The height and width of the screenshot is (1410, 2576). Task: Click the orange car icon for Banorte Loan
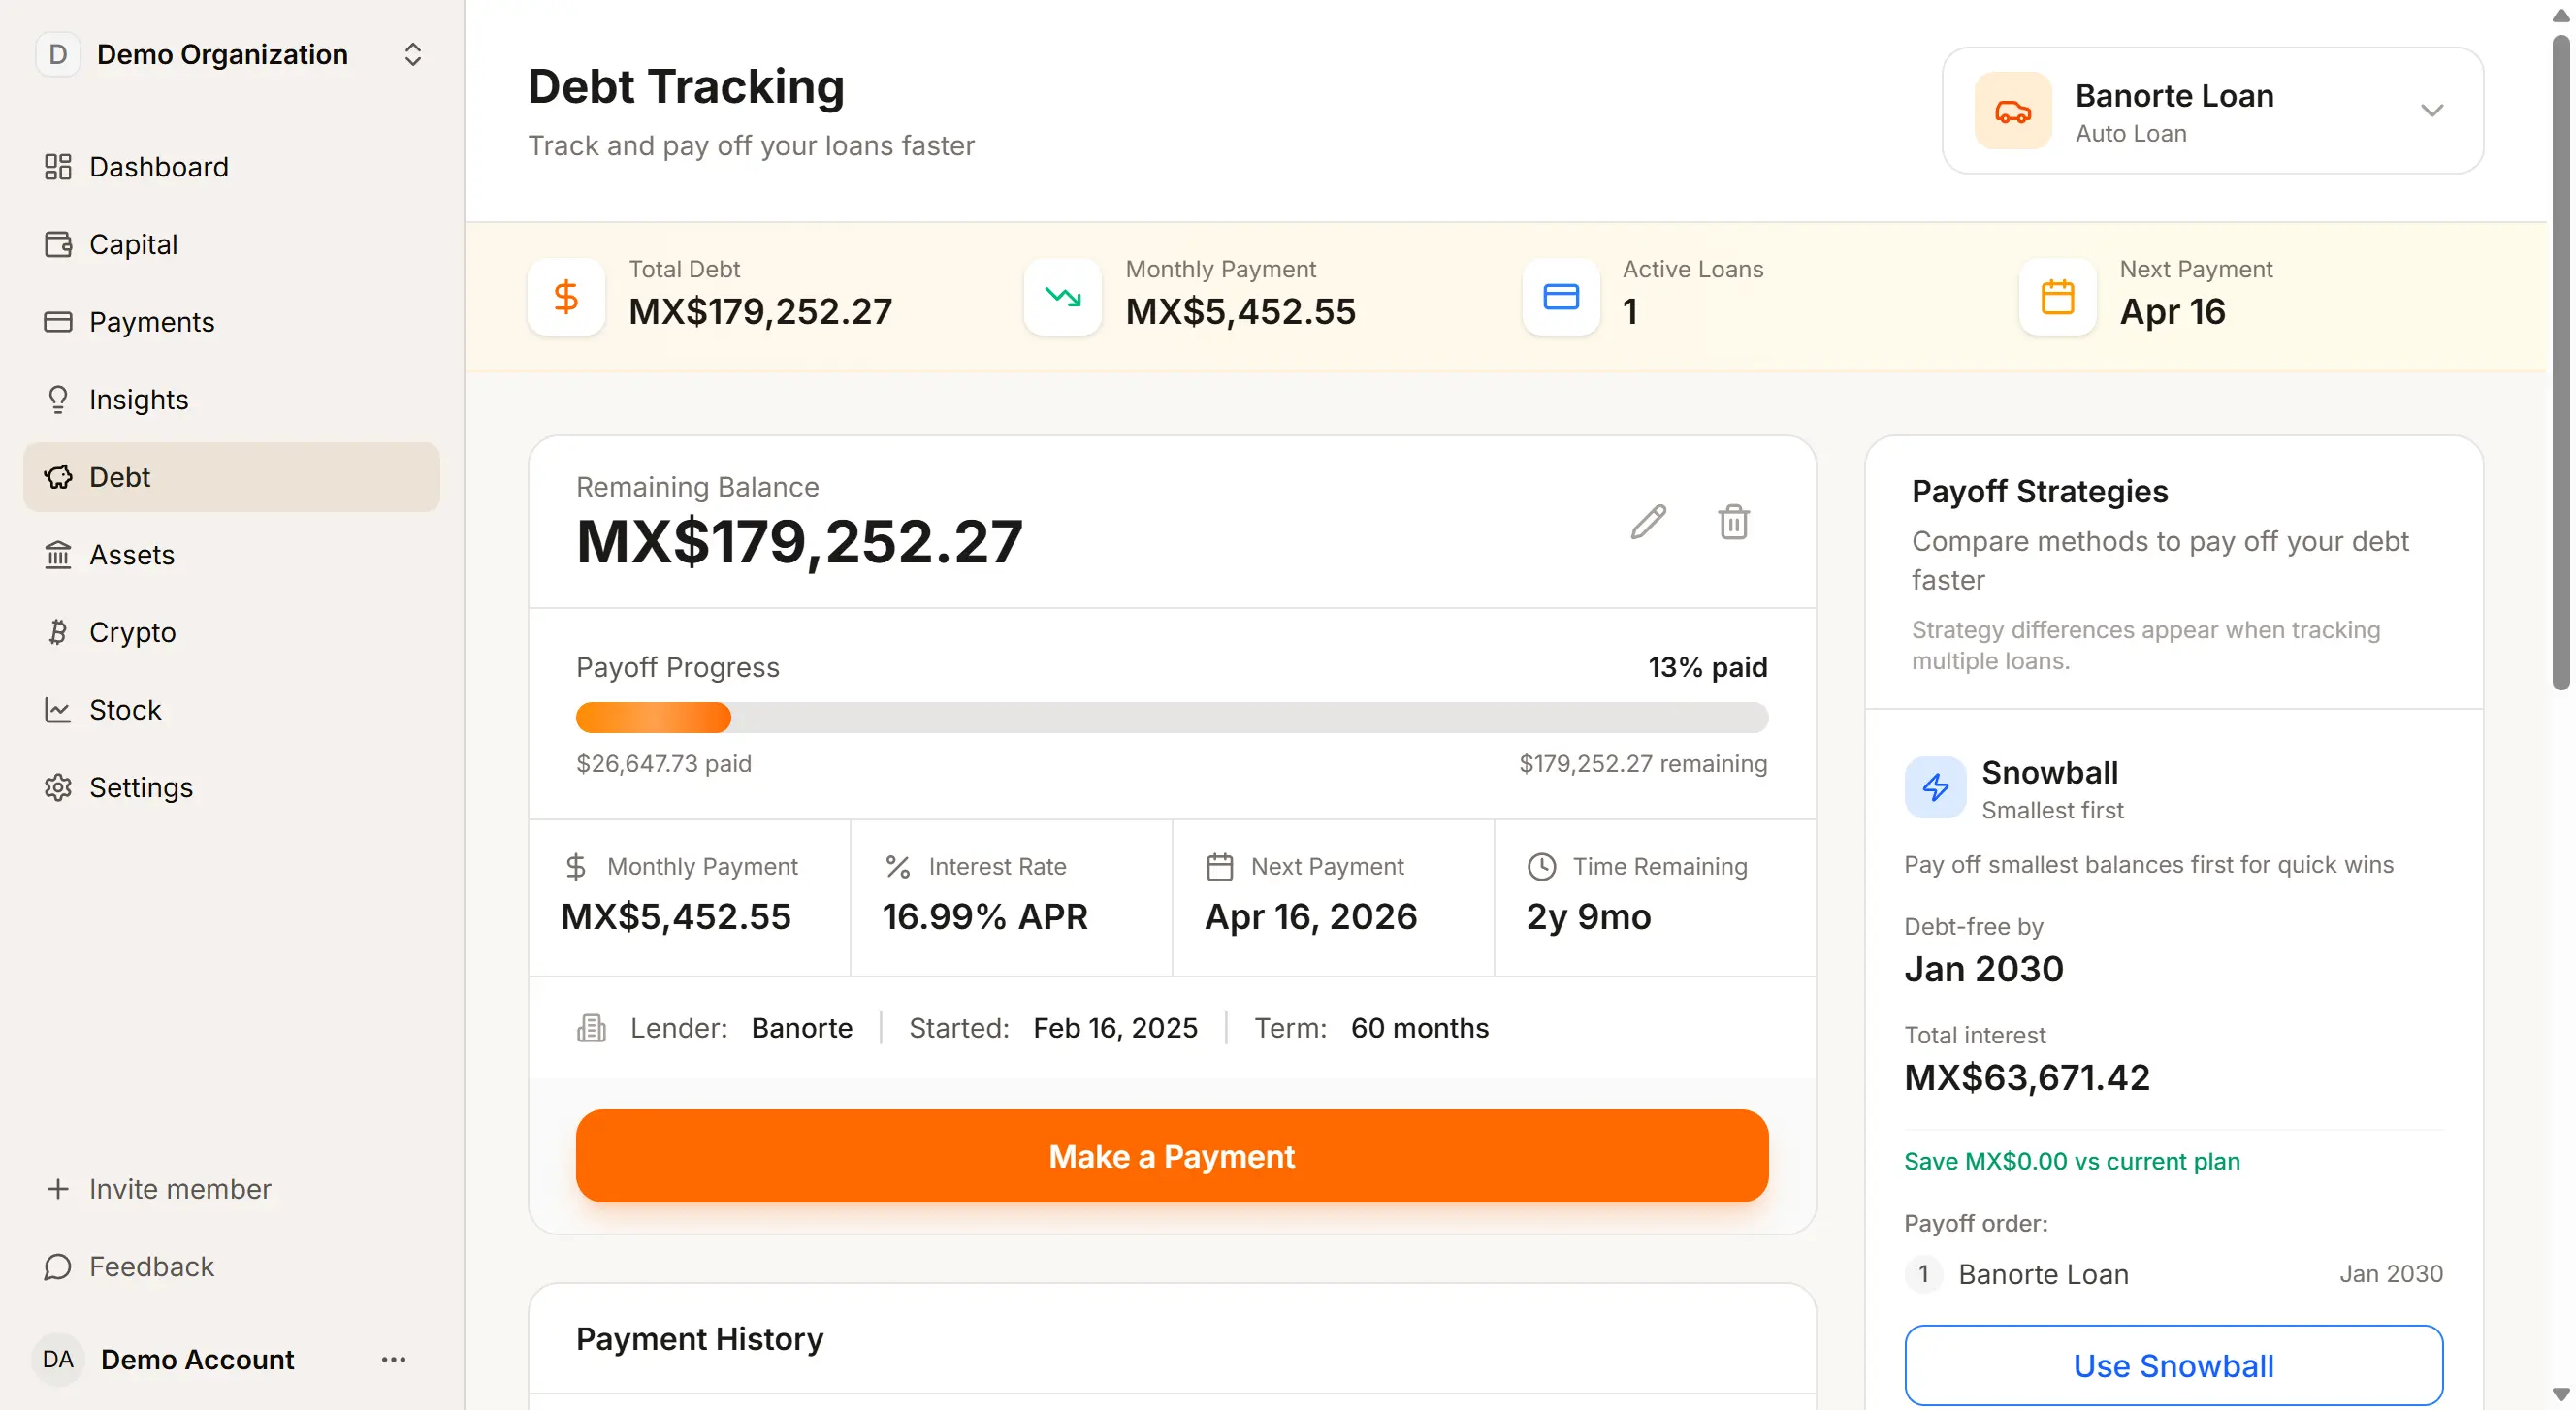pos(2013,111)
